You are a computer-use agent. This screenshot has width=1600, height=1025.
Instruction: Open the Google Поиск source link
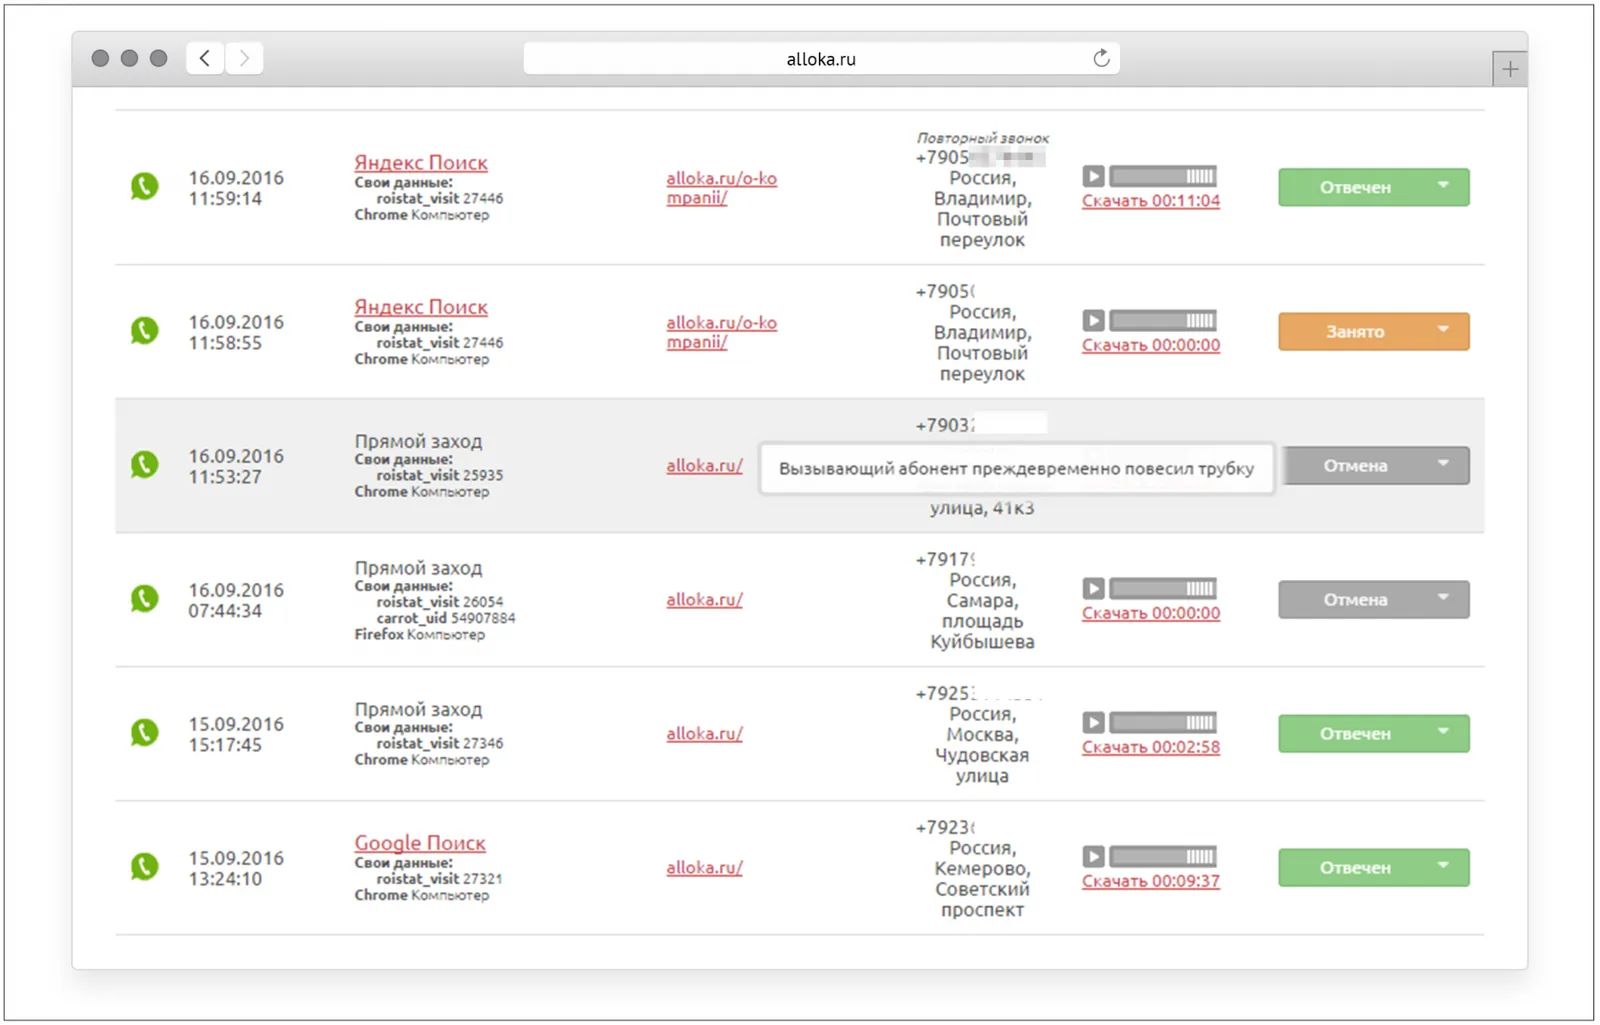[420, 842]
